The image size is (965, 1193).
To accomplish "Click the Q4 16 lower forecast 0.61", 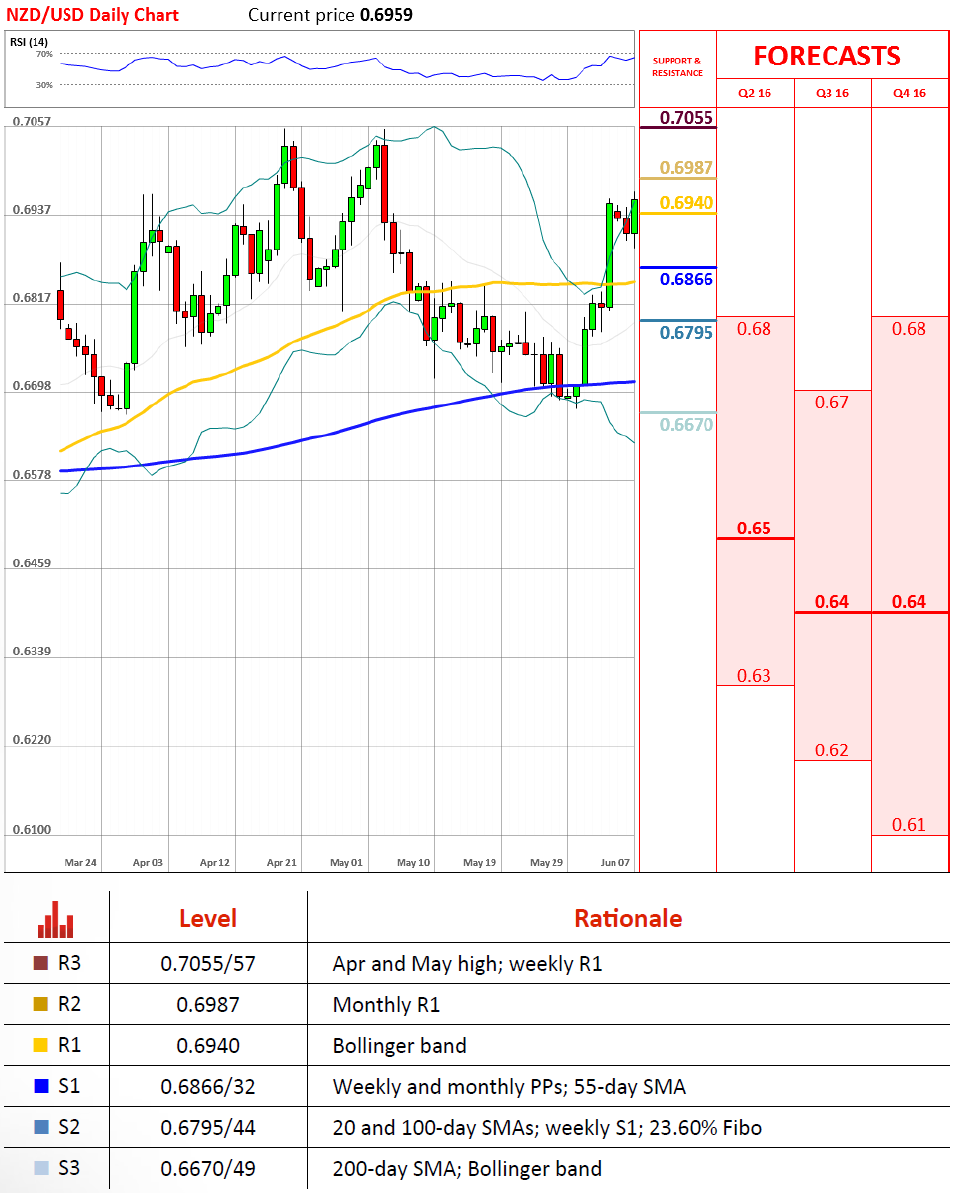I will pyautogui.click(x=909, y=825).
